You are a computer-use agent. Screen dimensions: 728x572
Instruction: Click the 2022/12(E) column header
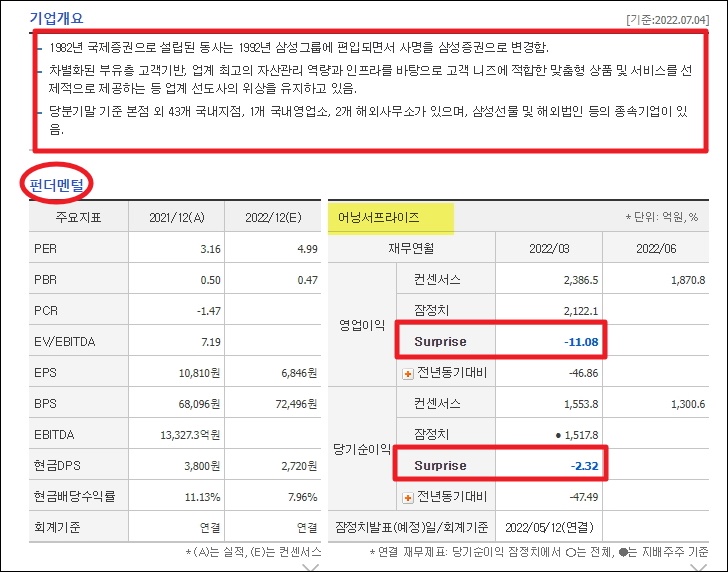click(x=273, y=217)
